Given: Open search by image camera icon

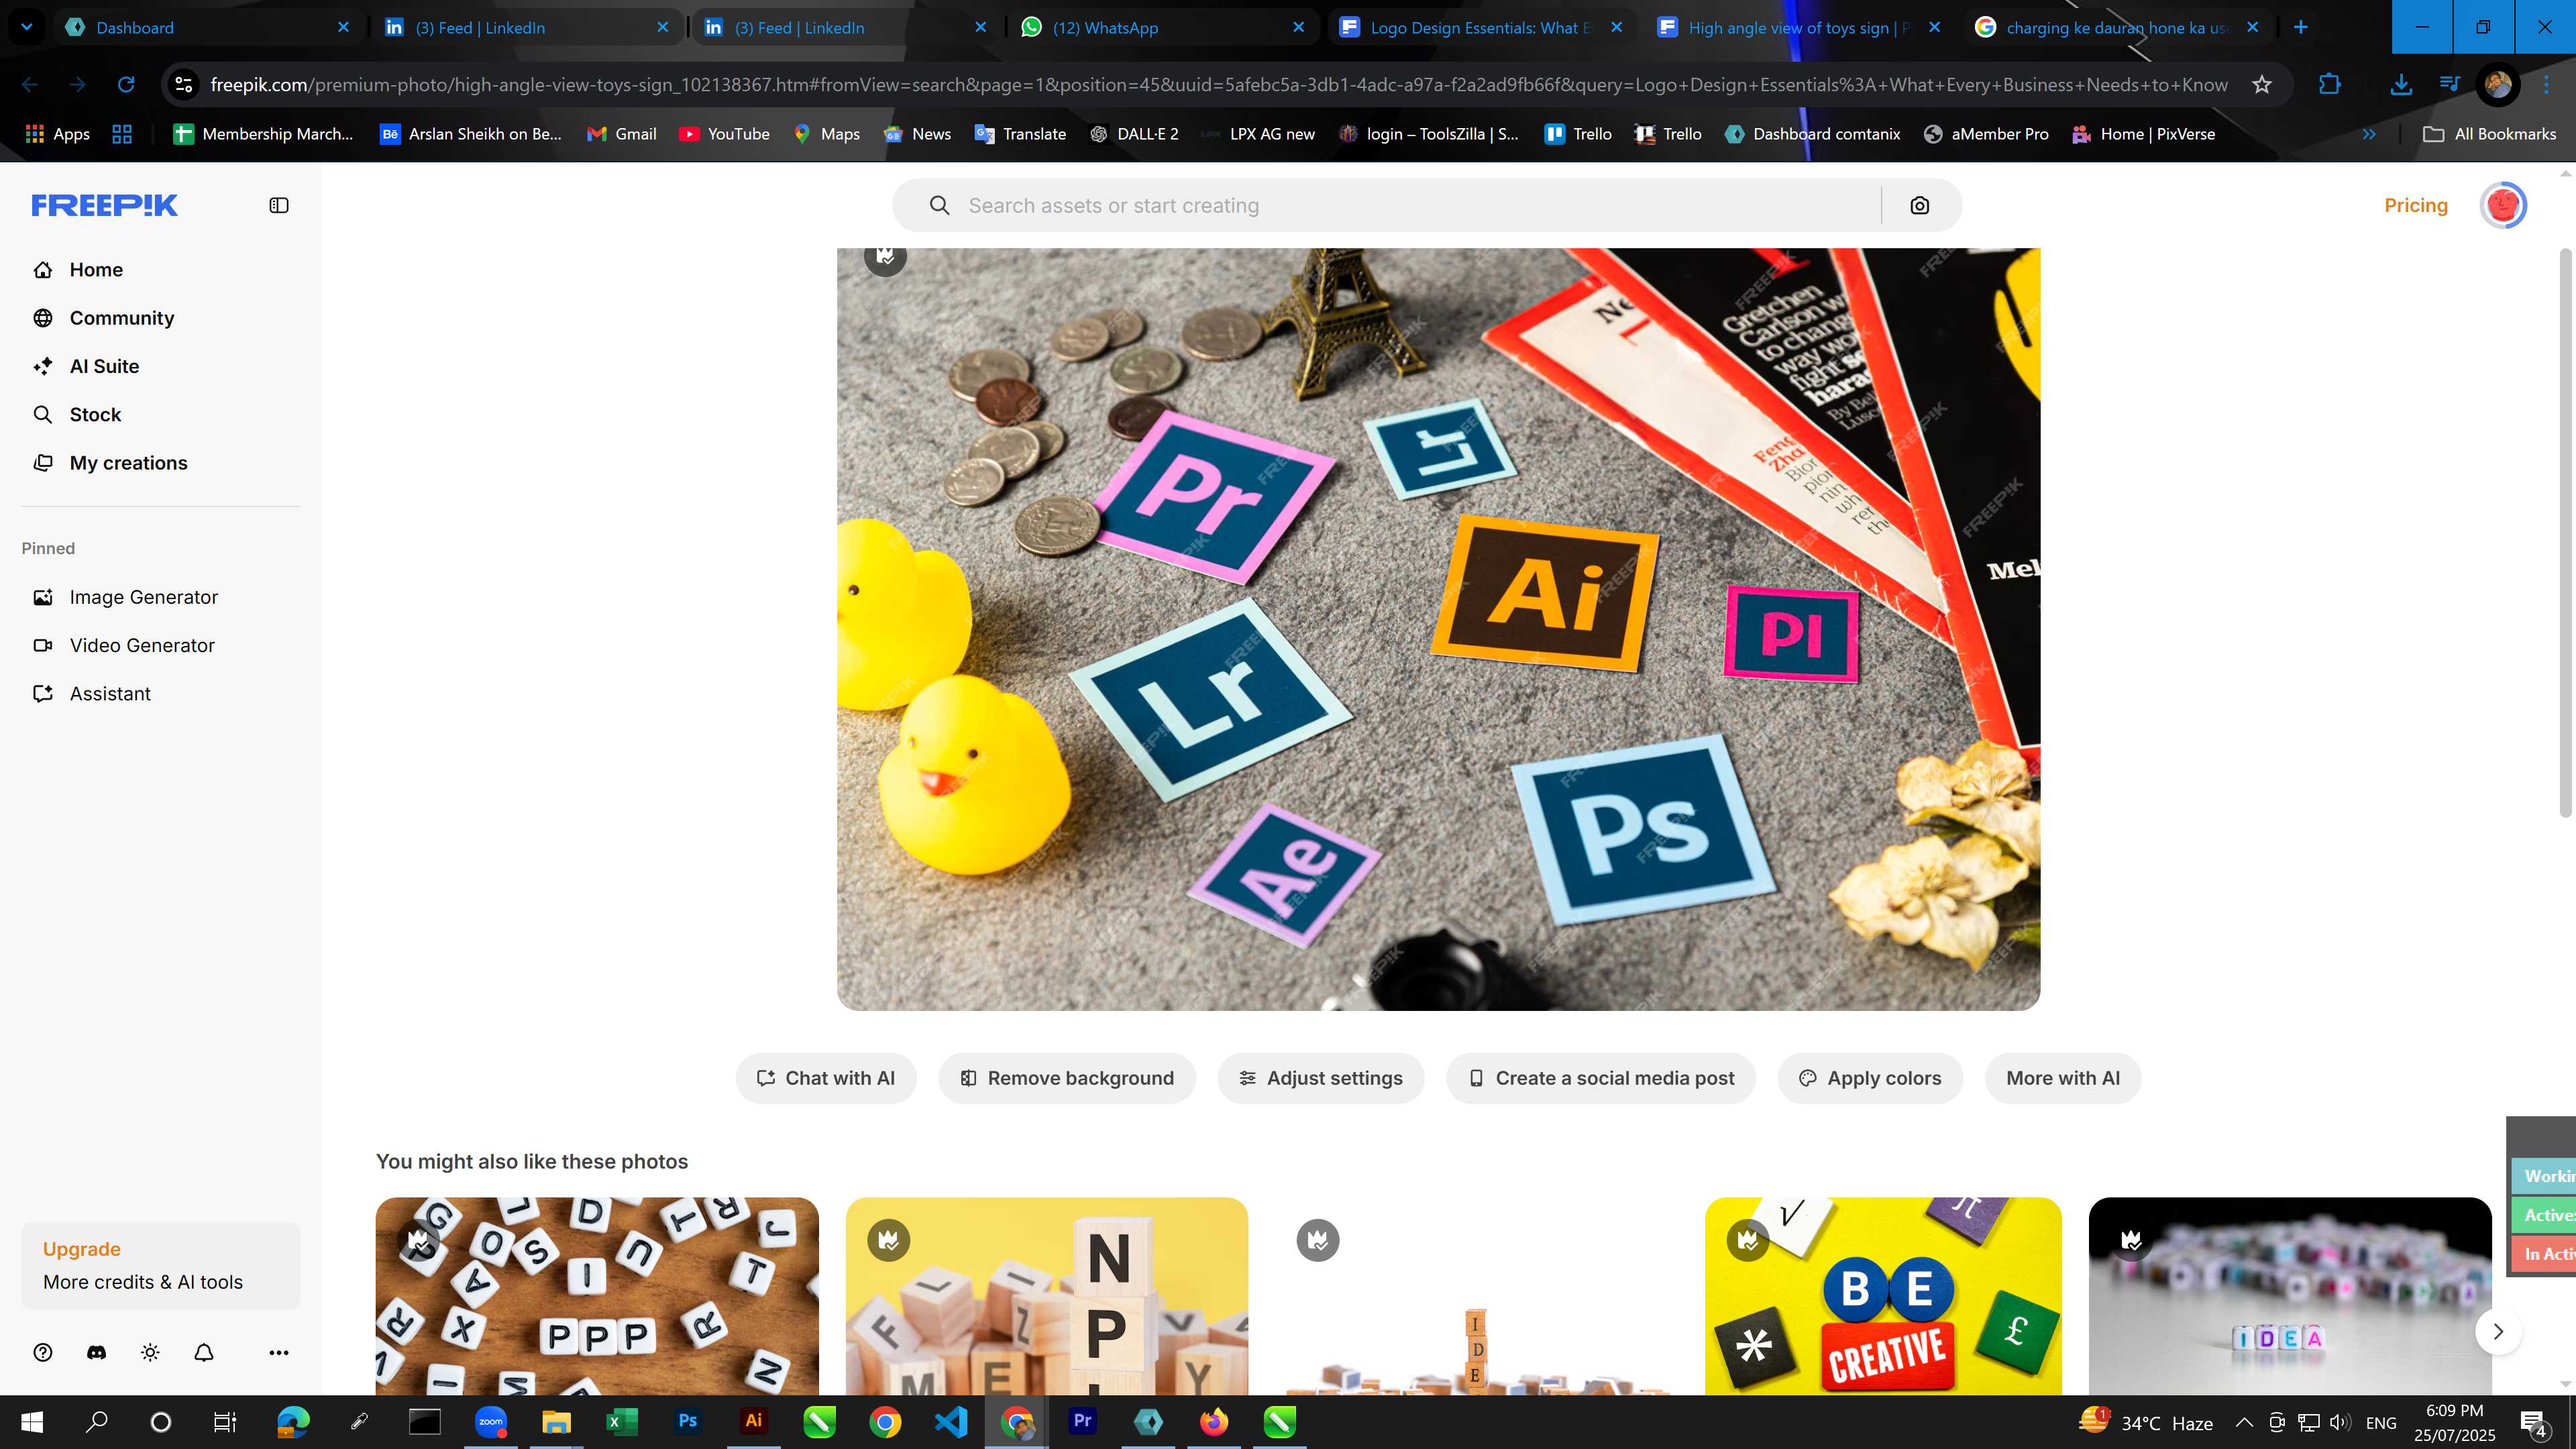Looking at the screenshot, I should 1919,205.
